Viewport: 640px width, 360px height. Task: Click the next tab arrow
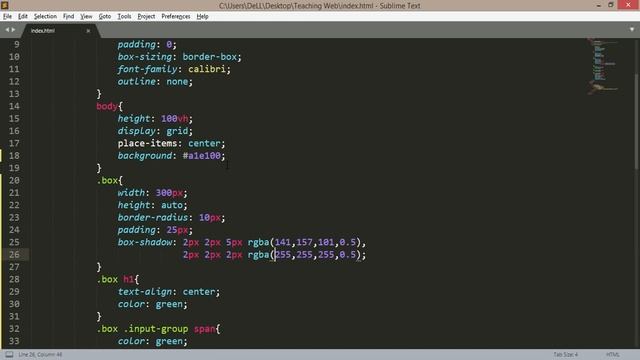pyautogui.click(x=13, y=30)
